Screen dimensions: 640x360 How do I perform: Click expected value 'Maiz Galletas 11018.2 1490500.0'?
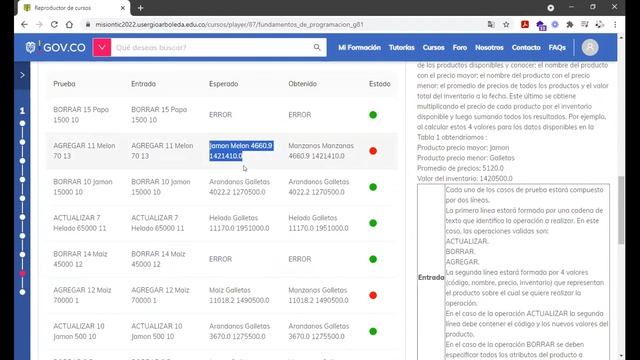pyautogui.click(x=239, y=295)
